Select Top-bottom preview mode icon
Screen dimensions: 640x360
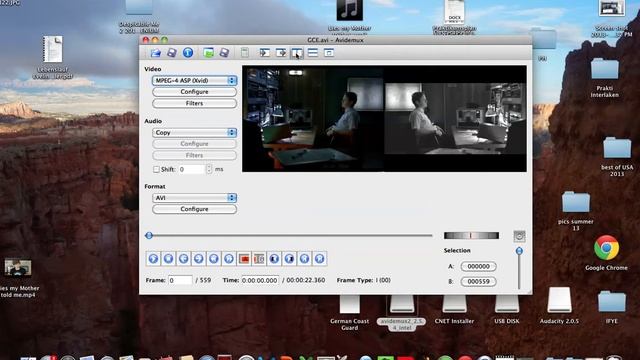pos(313,53)
